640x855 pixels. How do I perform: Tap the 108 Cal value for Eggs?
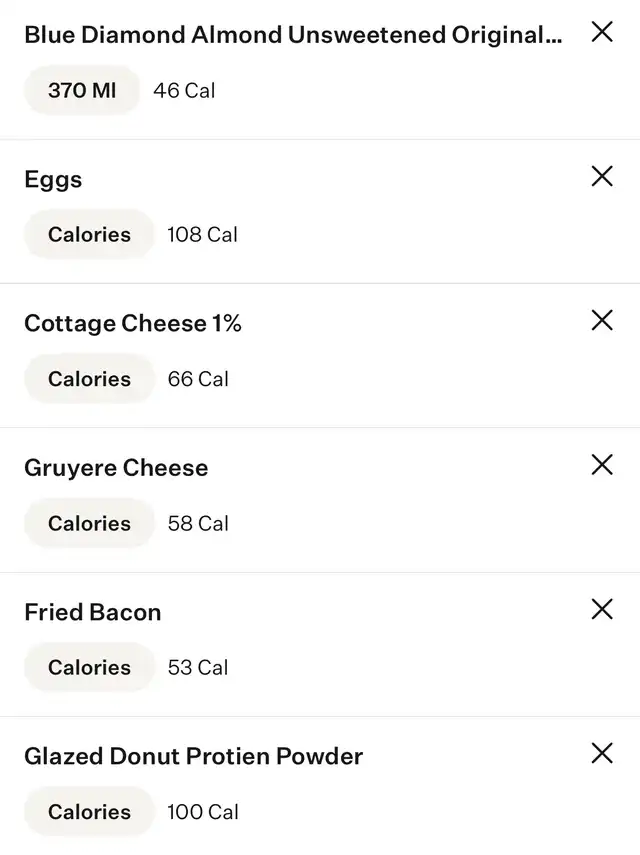pos(202,234)
